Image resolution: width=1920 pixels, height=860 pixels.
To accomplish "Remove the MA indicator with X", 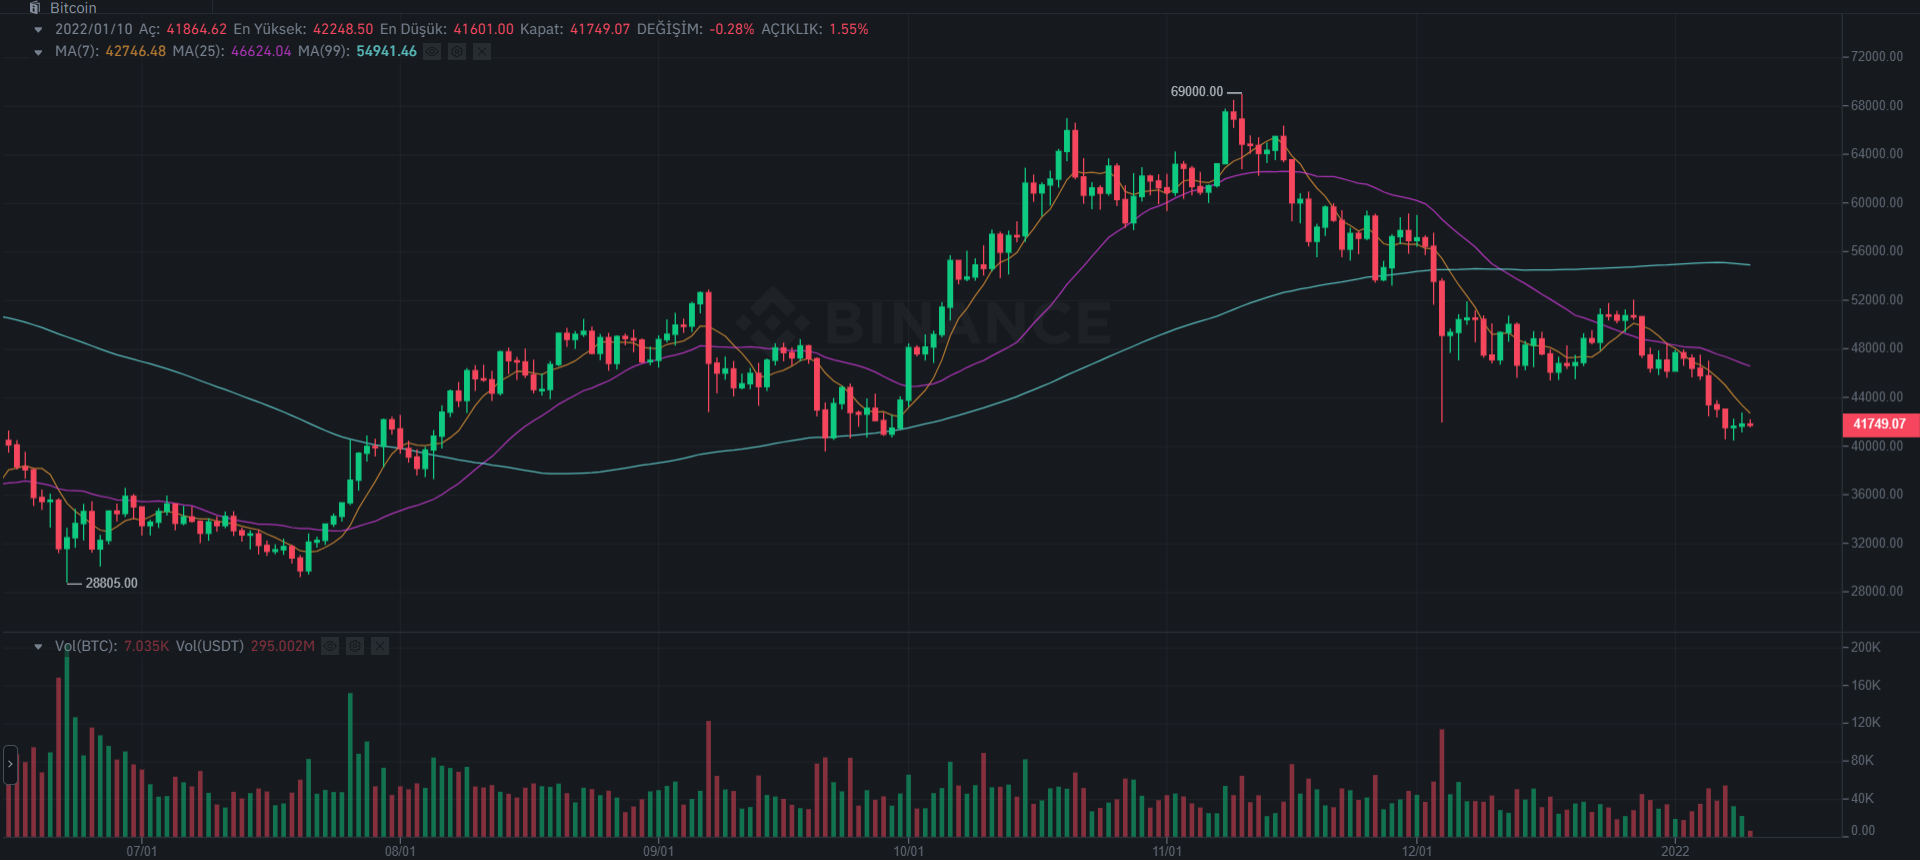I will point(482,51).
